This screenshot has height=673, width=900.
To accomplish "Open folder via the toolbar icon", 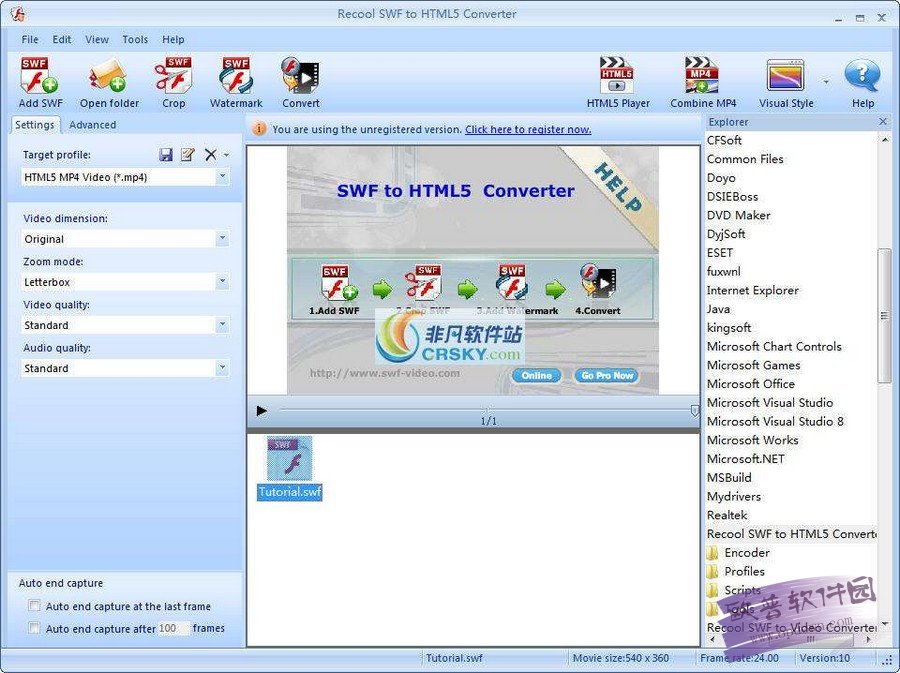I will [x=108, y=76].
